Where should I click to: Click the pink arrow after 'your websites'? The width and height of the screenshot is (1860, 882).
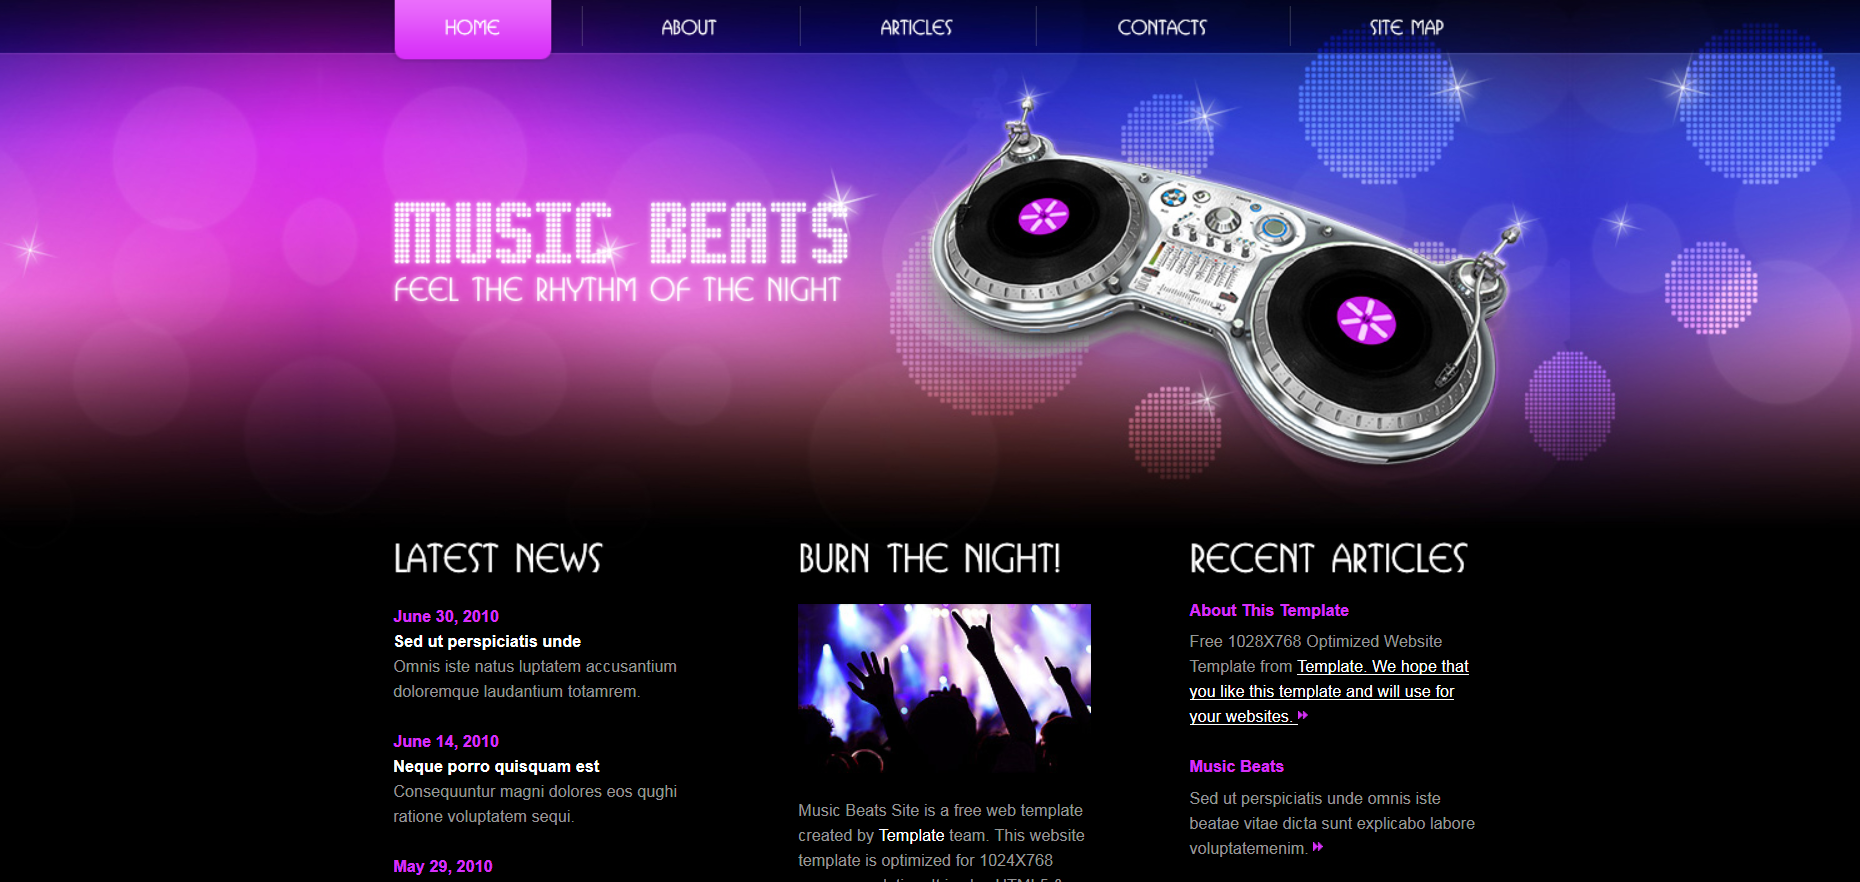[1303, 716]
